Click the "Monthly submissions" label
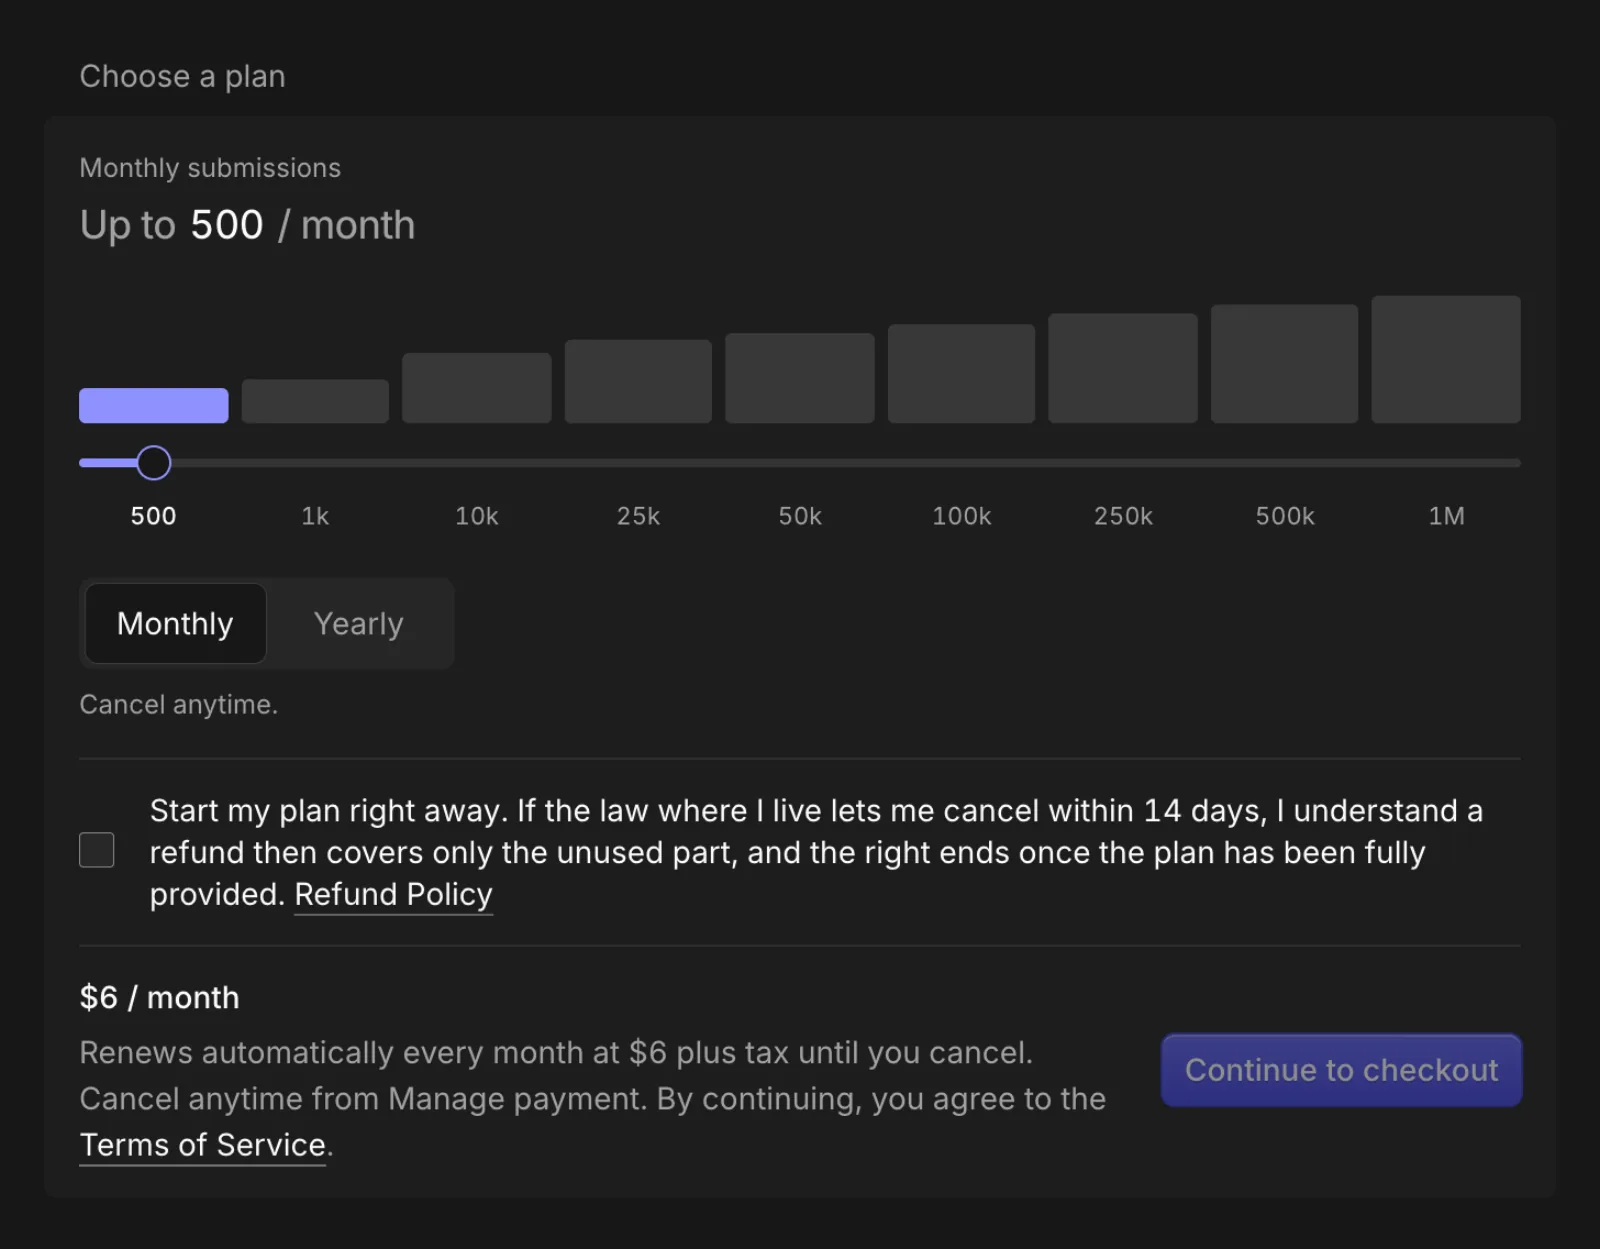 click(210, 168)
